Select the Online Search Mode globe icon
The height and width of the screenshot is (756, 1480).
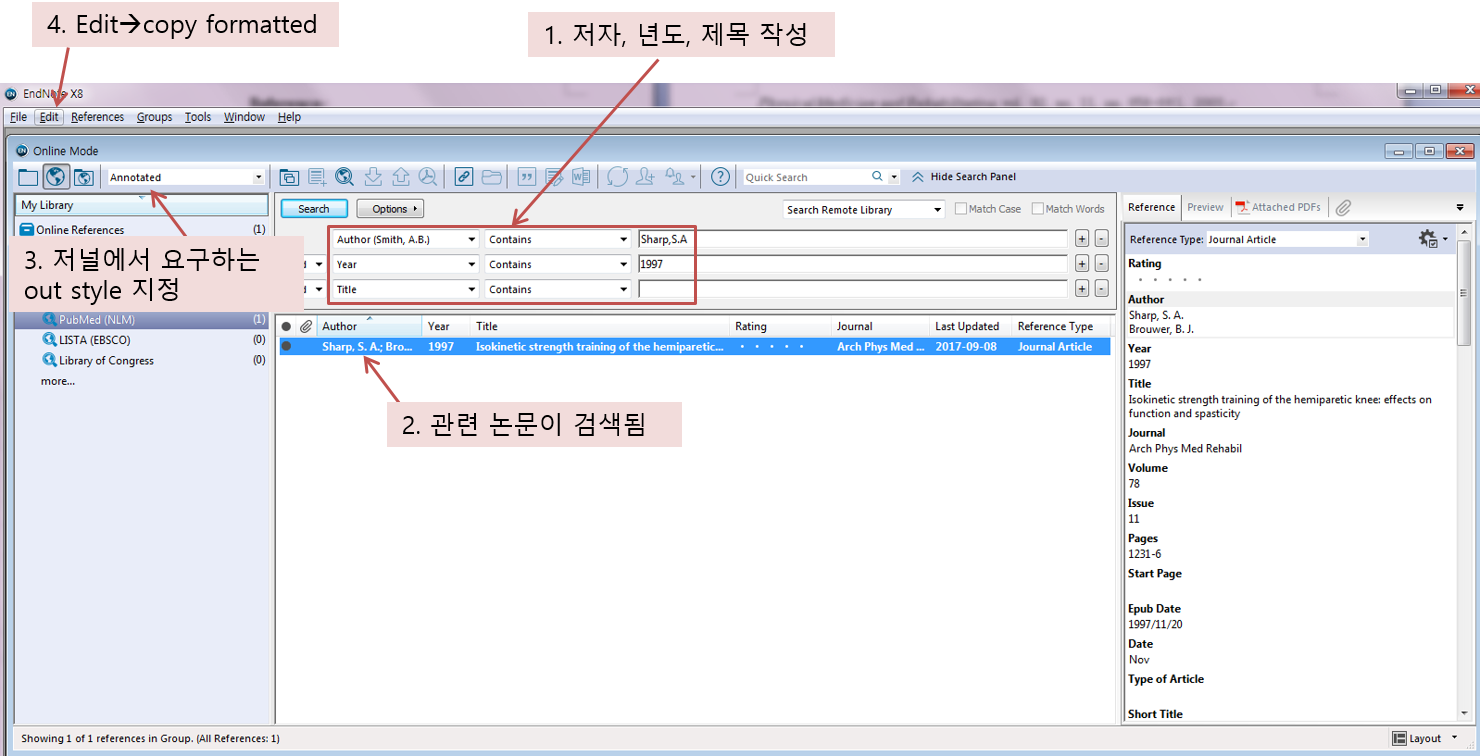56,177
